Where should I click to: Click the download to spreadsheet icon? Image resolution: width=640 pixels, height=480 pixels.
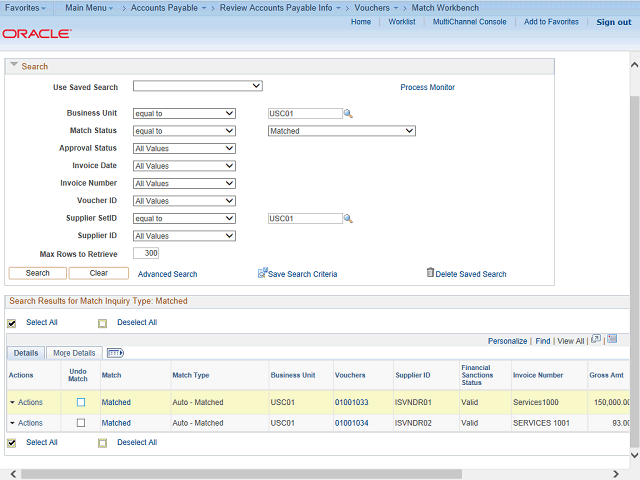(612, 340)
